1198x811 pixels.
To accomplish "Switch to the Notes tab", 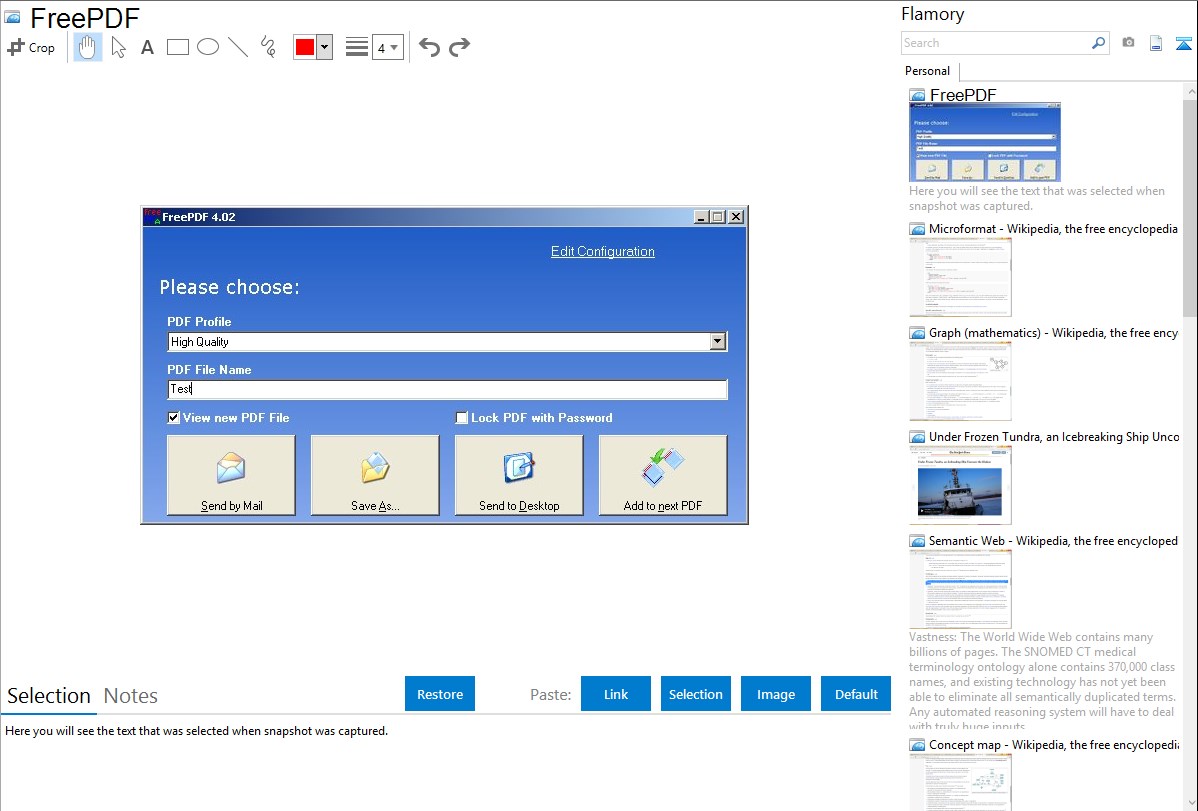I will pos(131,696).
